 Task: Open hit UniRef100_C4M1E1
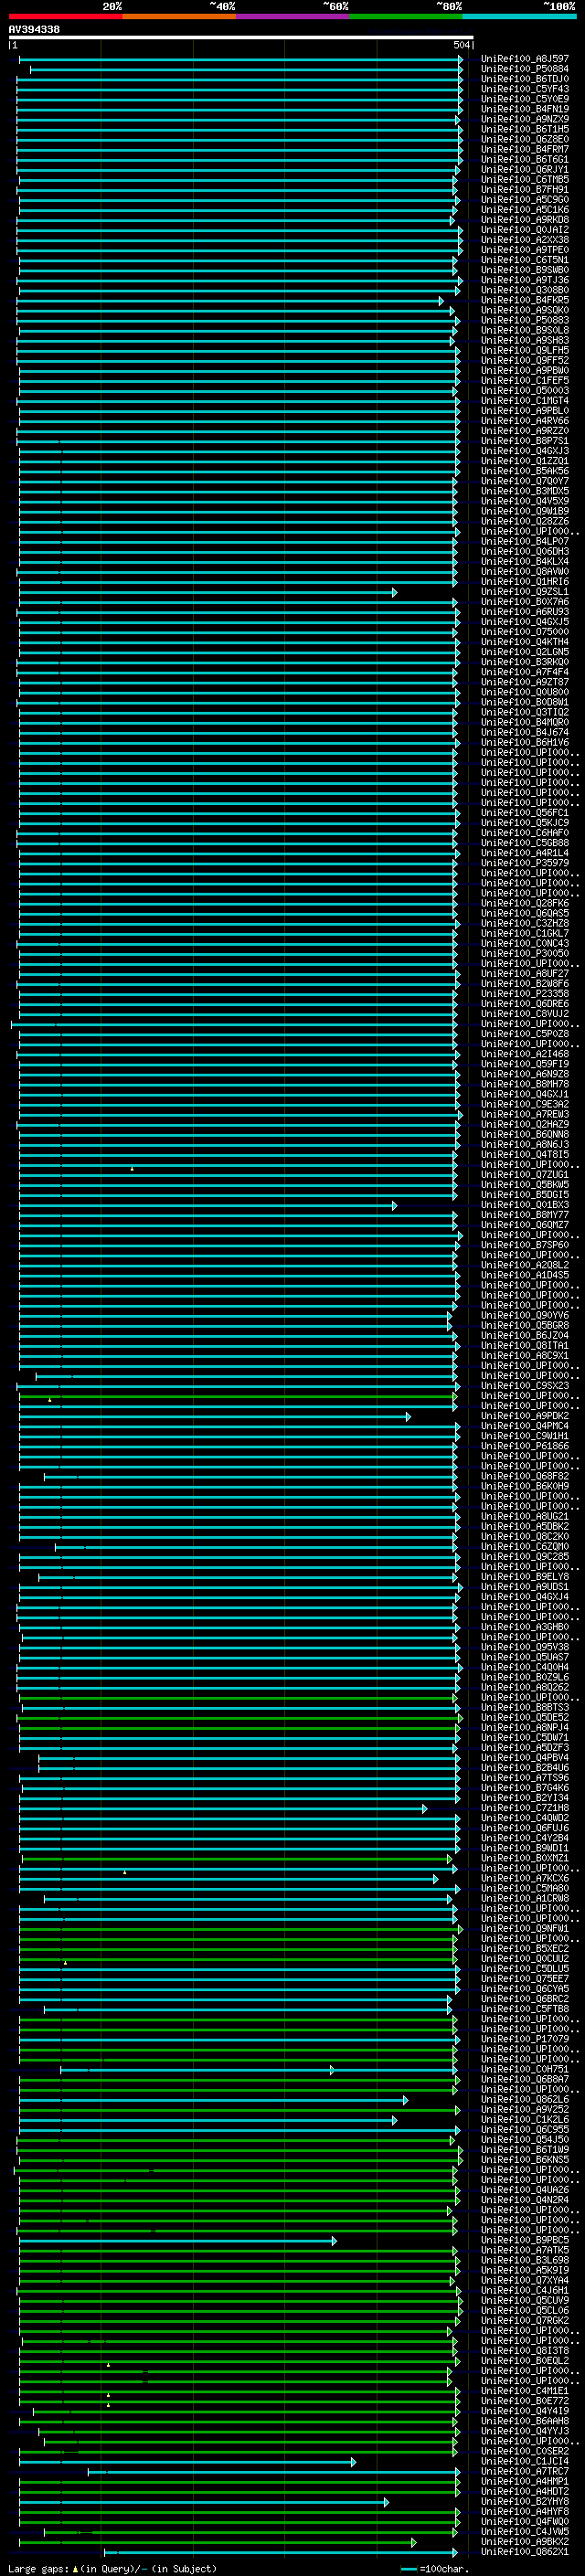pyautogui.click(x=525, y=2391)
